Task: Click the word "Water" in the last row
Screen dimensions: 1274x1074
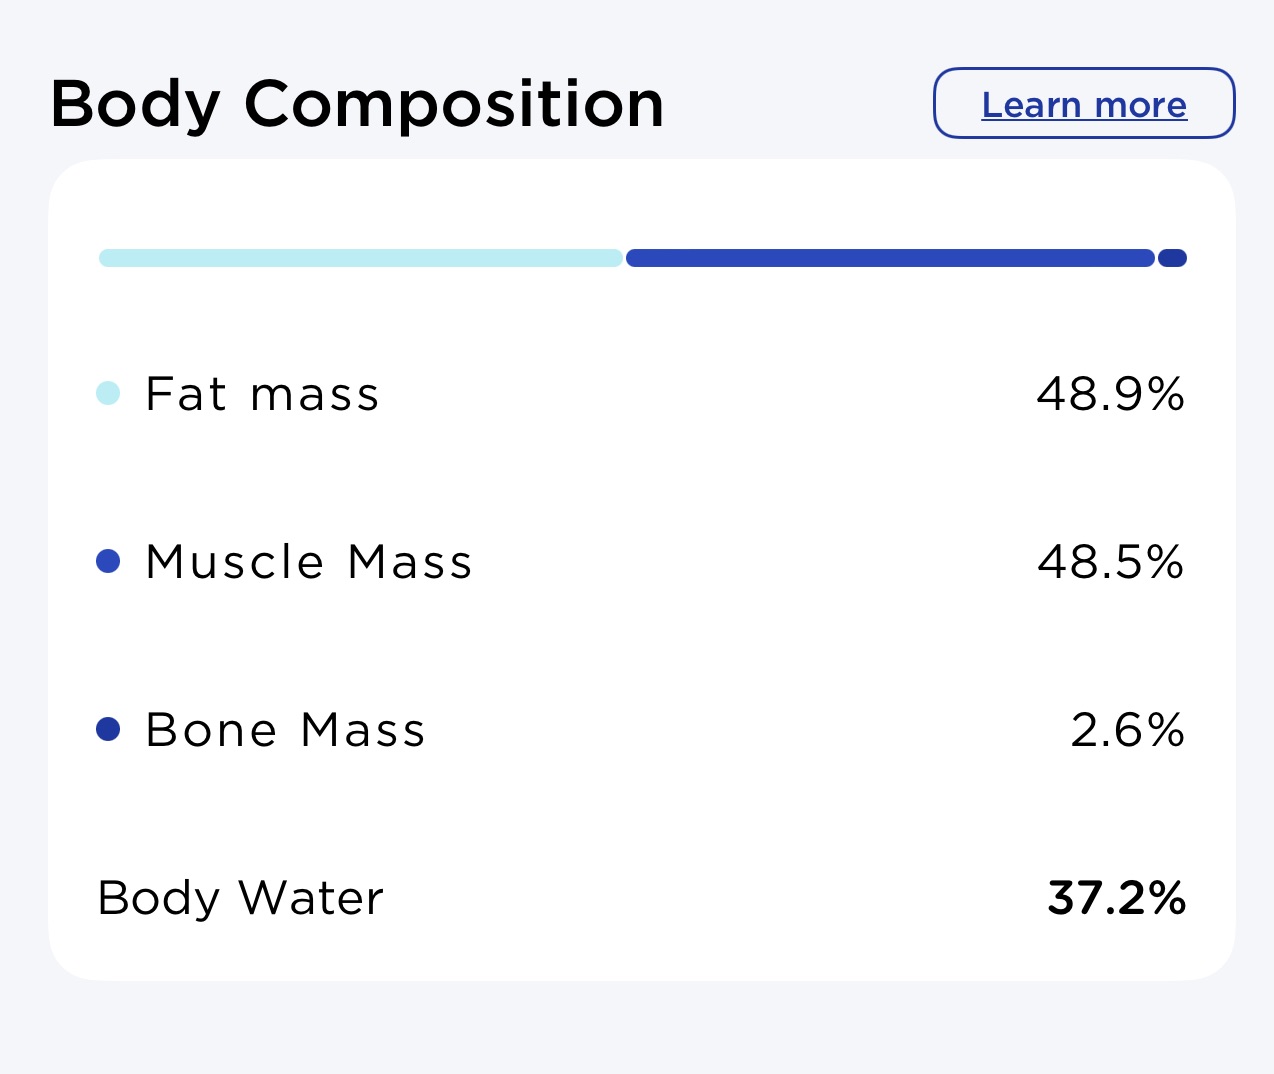Action: pos(311,898)
